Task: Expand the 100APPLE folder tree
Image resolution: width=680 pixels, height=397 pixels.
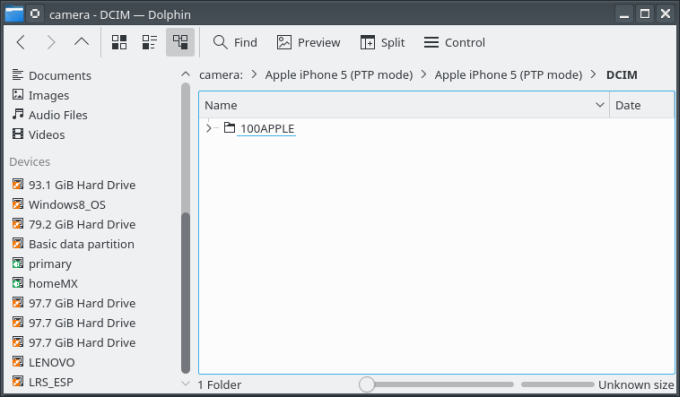Action: [209, 128]
